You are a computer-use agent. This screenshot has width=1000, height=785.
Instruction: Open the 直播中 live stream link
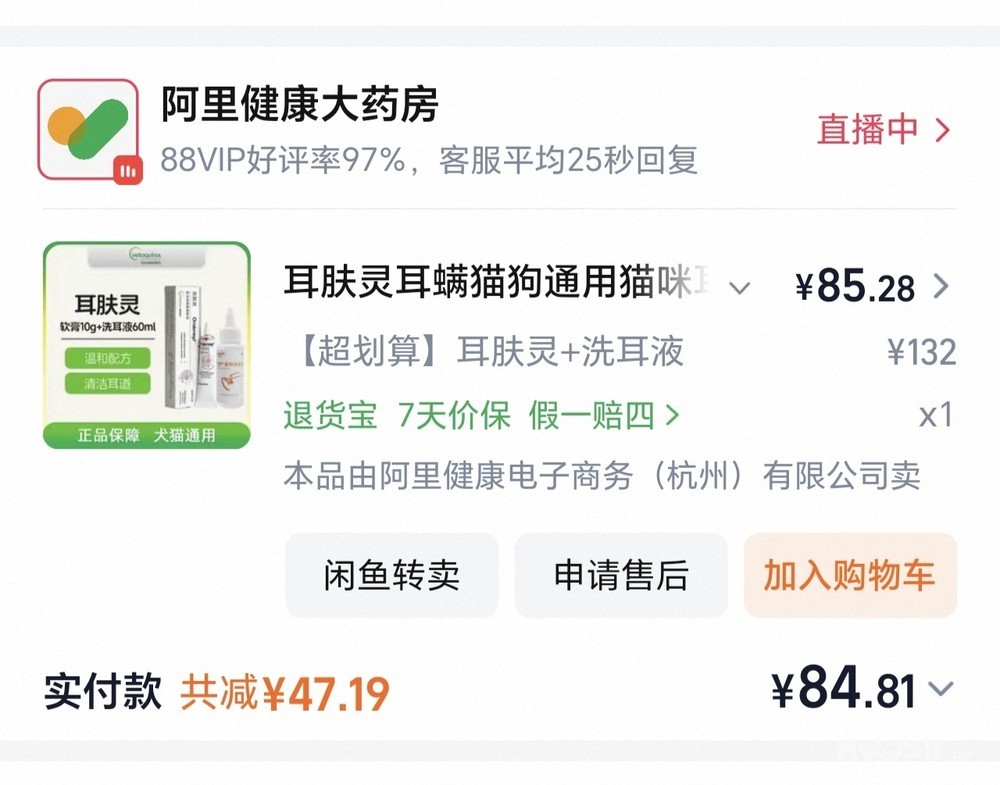(867, 129)
